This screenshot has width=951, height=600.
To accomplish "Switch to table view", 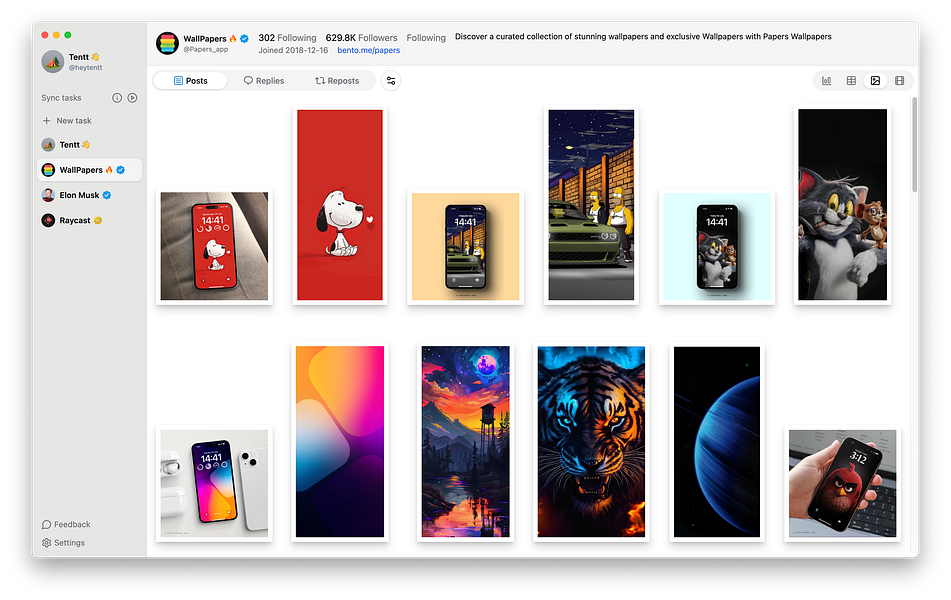I will point(851,81).
